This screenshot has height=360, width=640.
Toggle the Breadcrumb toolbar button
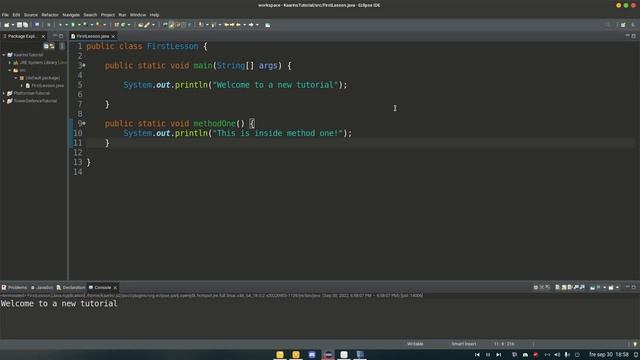point(165,25)
